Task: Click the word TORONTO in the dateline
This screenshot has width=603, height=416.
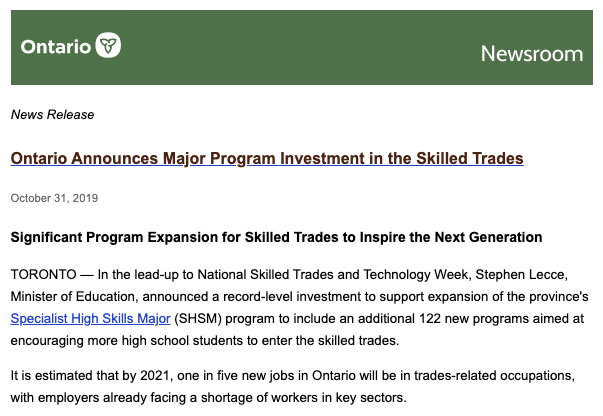Action: click(43, 275)
